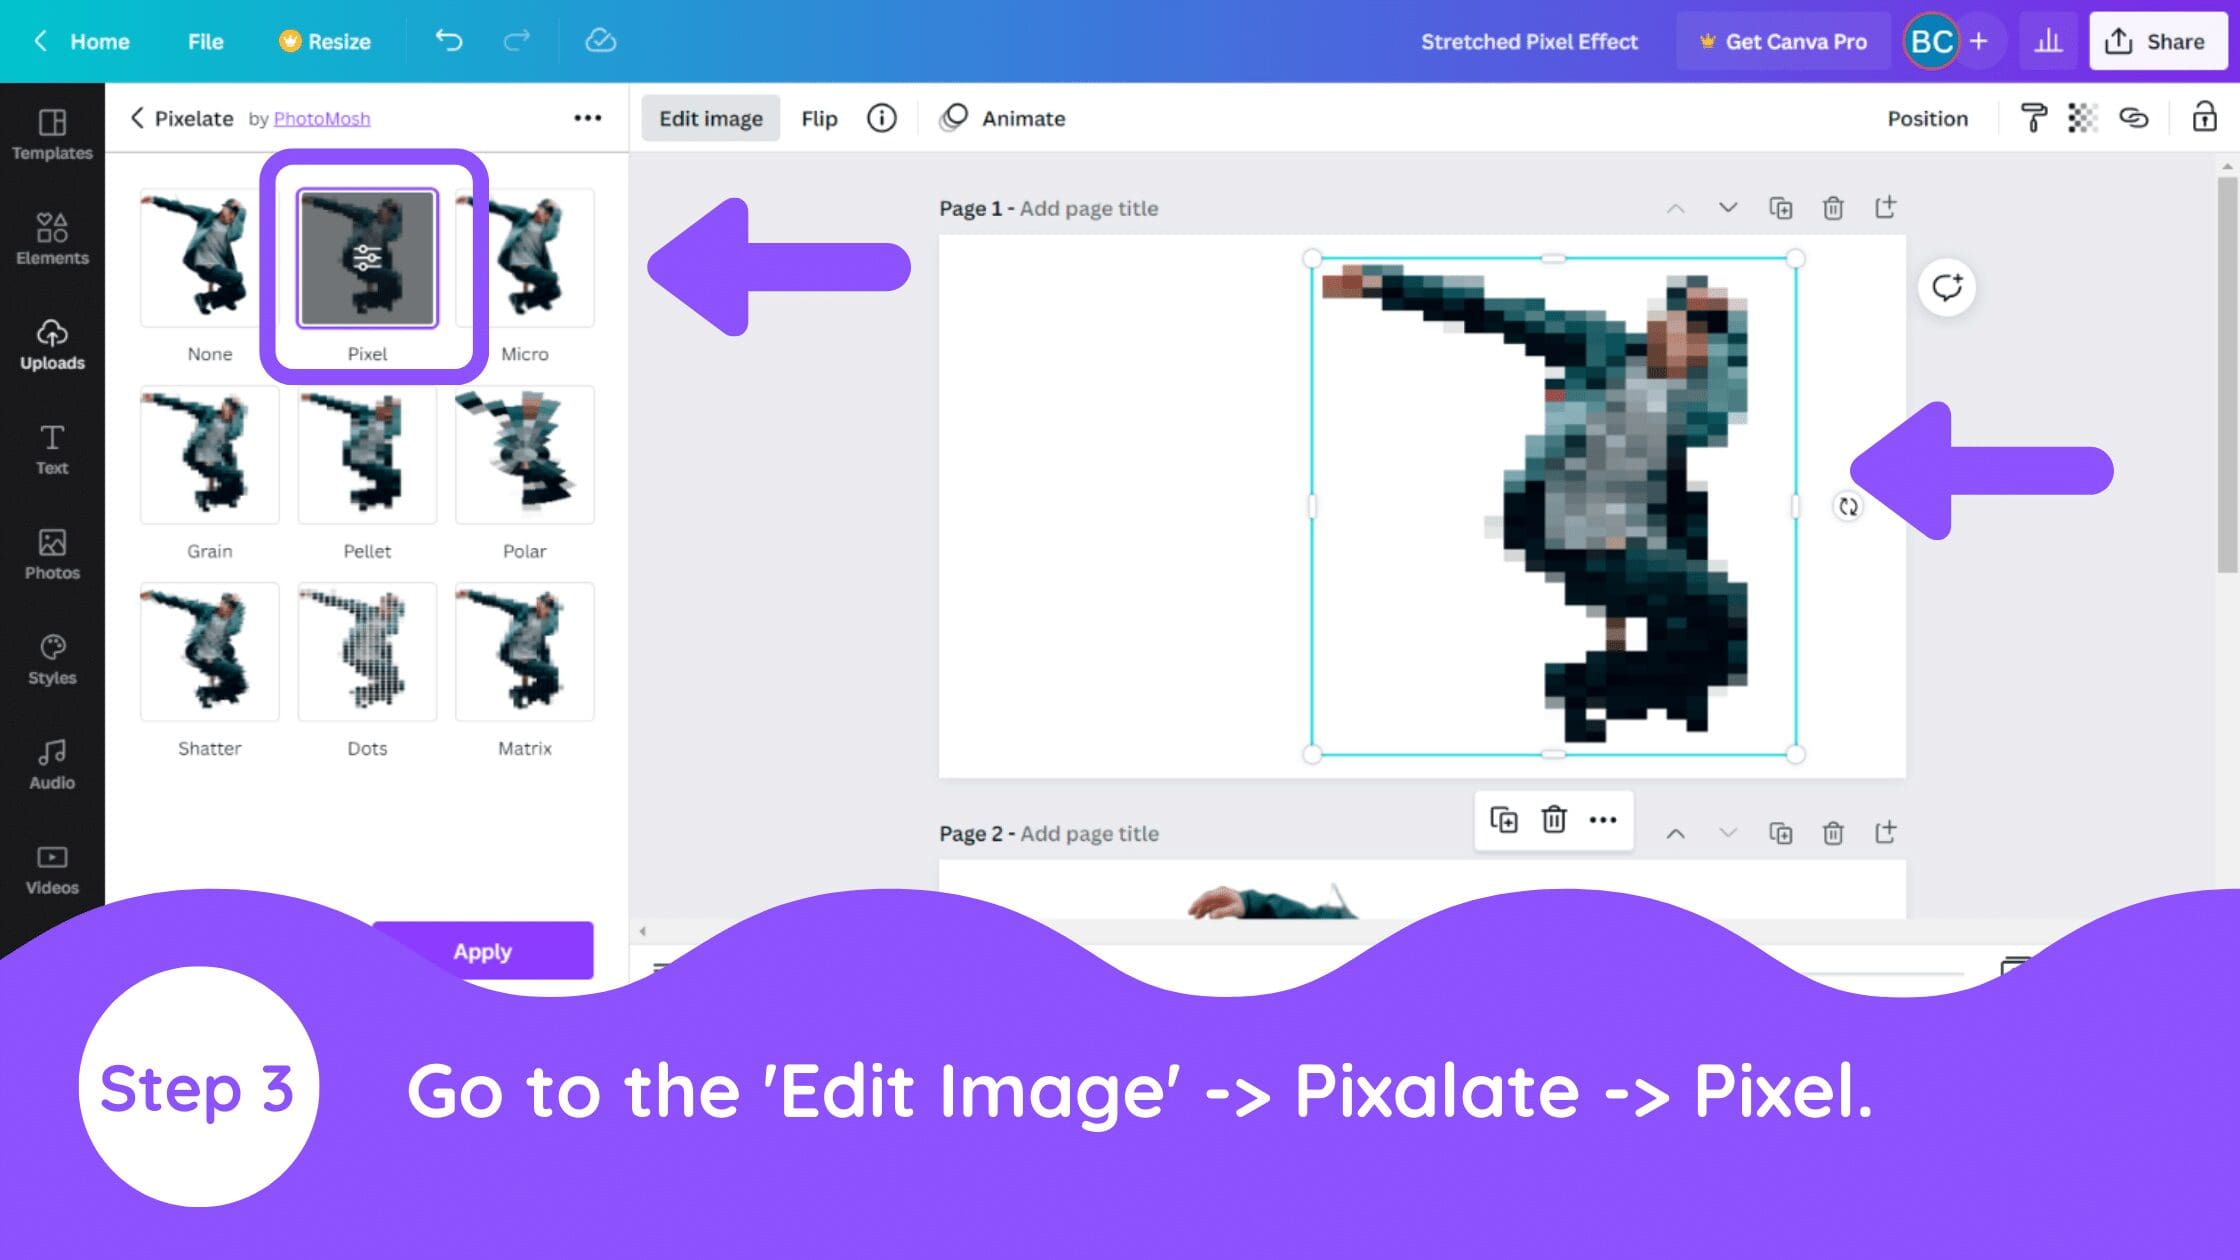
Task: Click the Apply button for Pixel effect
Action: (x=482, y=949)
